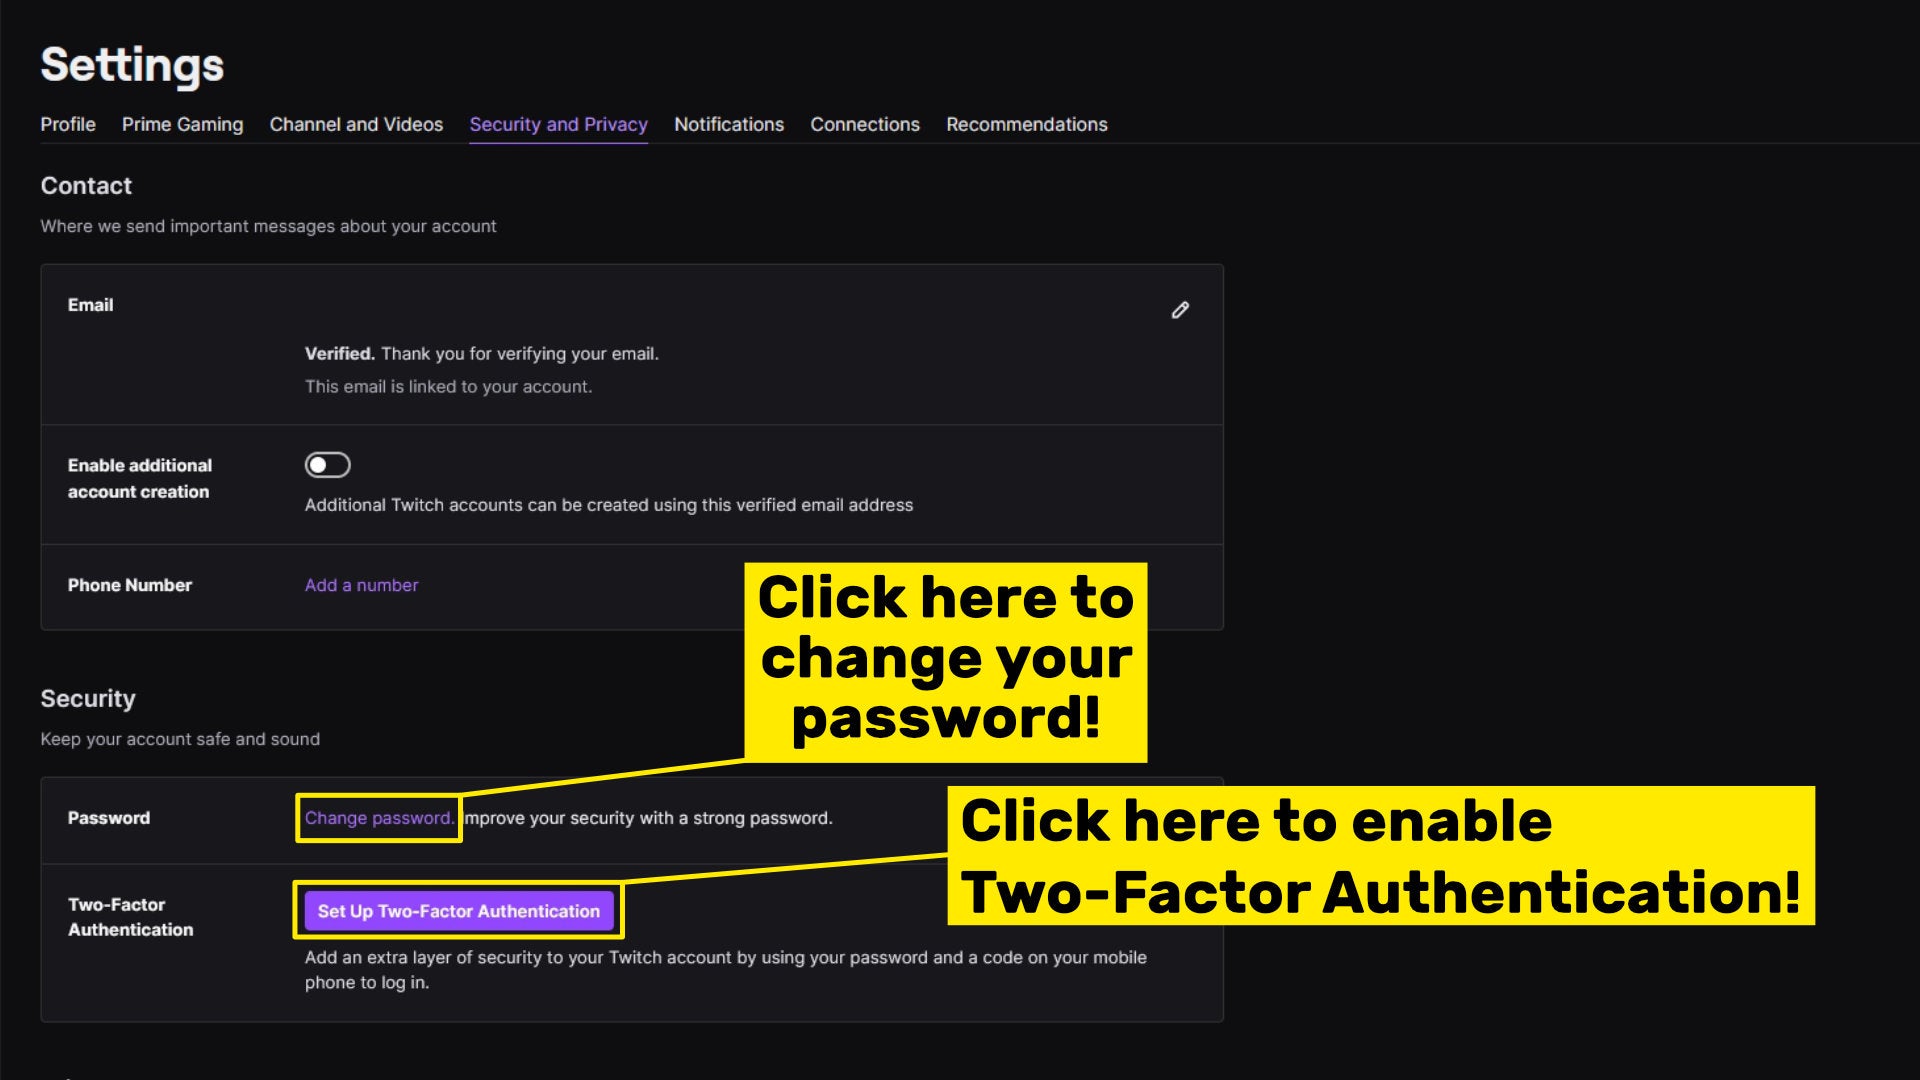Click Add a number phone link

point(361,584)
